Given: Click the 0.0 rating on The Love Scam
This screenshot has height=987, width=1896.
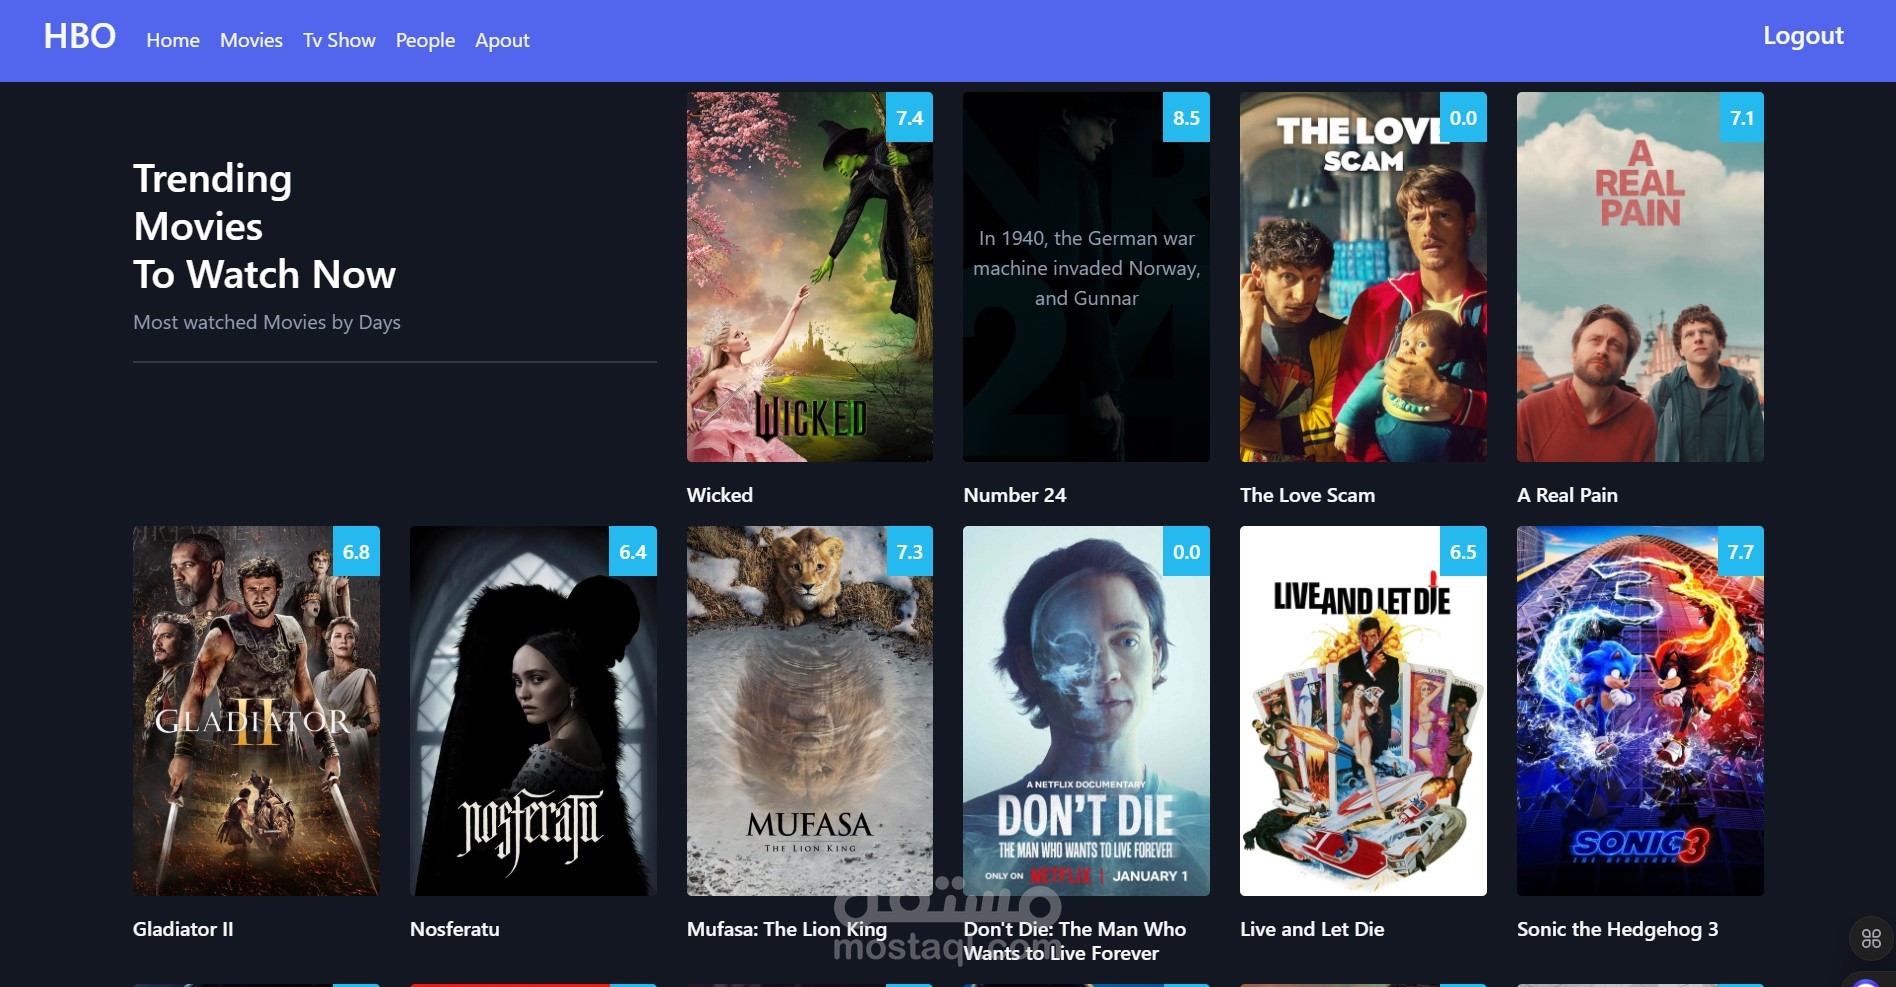Looking at the screenshot, I should pos(1463,117).
